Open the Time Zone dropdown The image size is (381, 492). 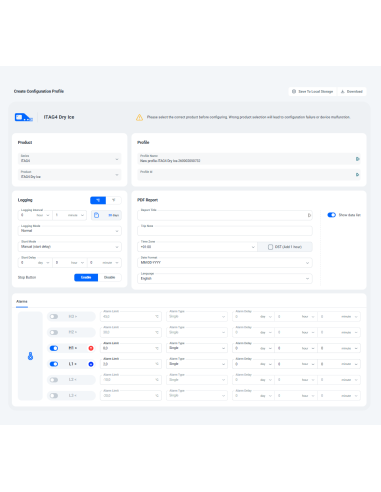click(x=197, y=247)
